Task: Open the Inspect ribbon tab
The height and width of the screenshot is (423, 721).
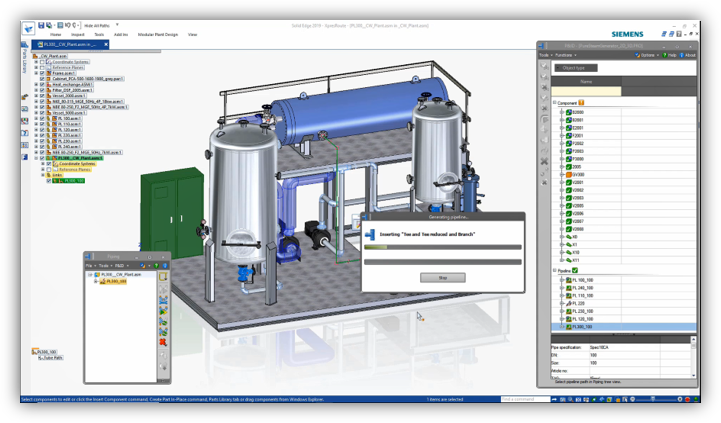Action: coord(77,34)
